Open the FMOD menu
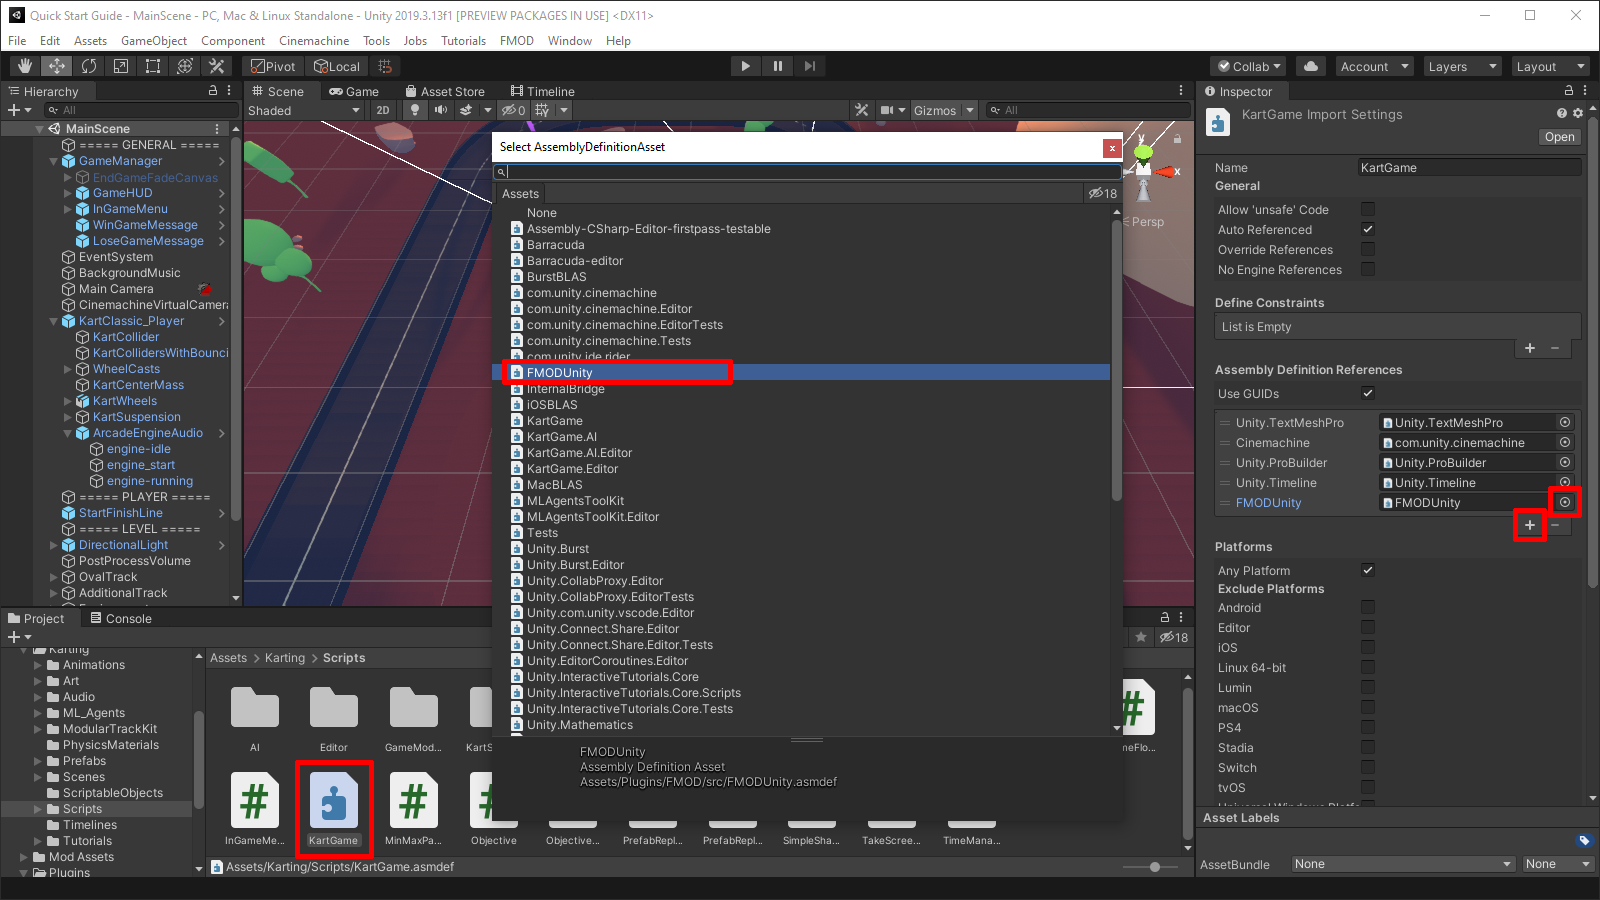 [x=517, y=41]
